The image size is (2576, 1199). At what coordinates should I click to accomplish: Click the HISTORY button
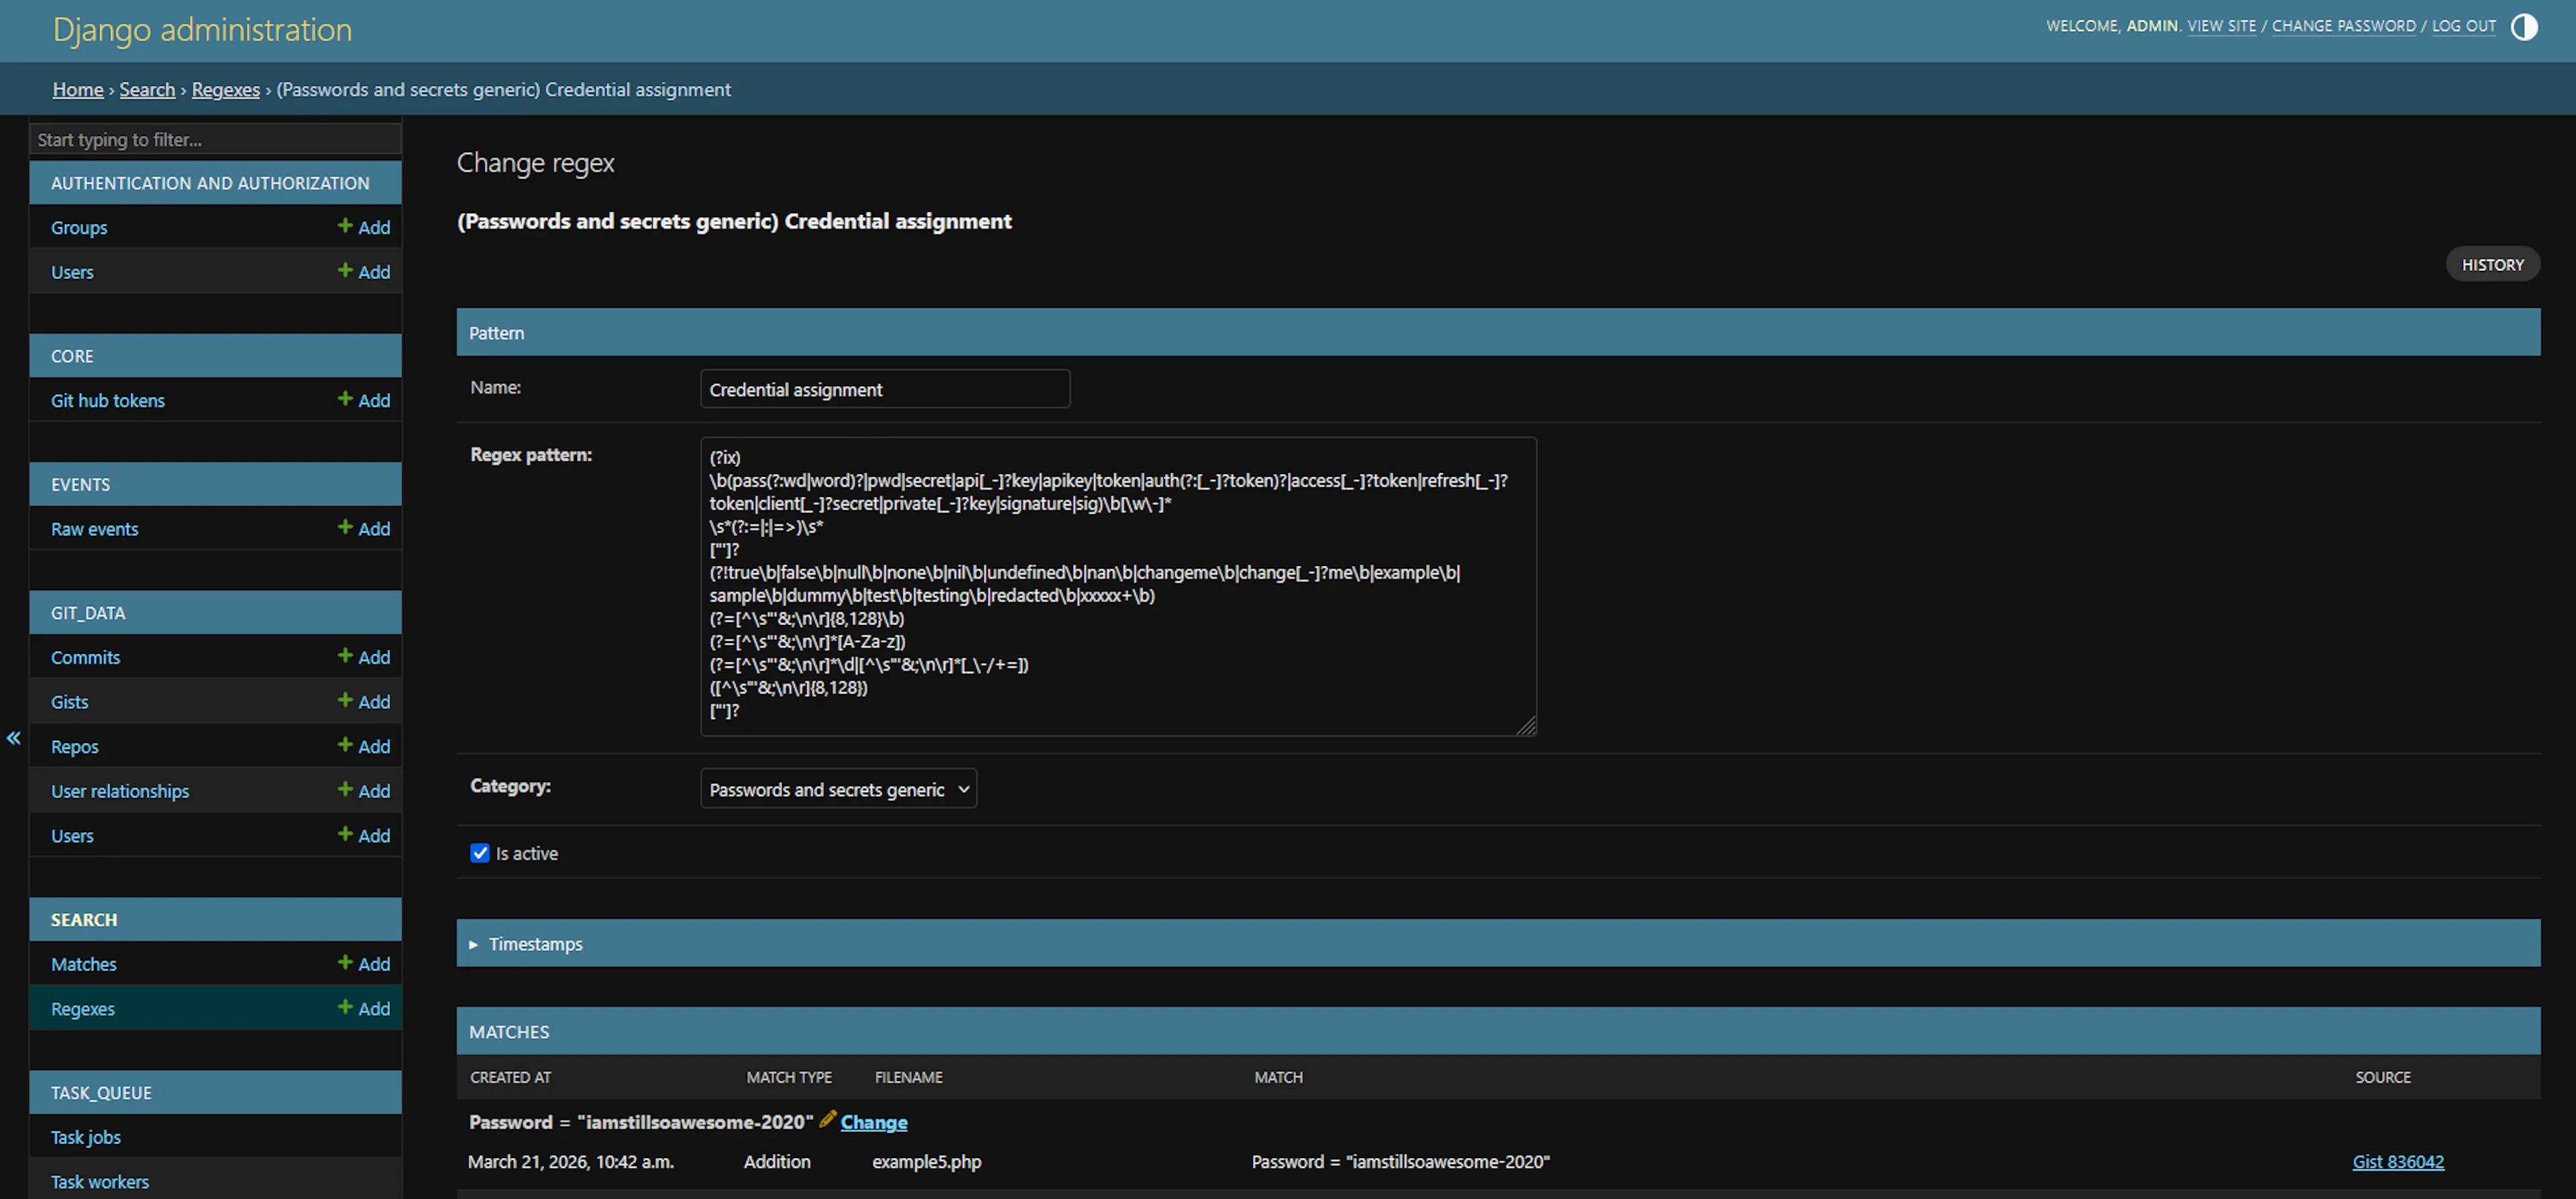2492,265
